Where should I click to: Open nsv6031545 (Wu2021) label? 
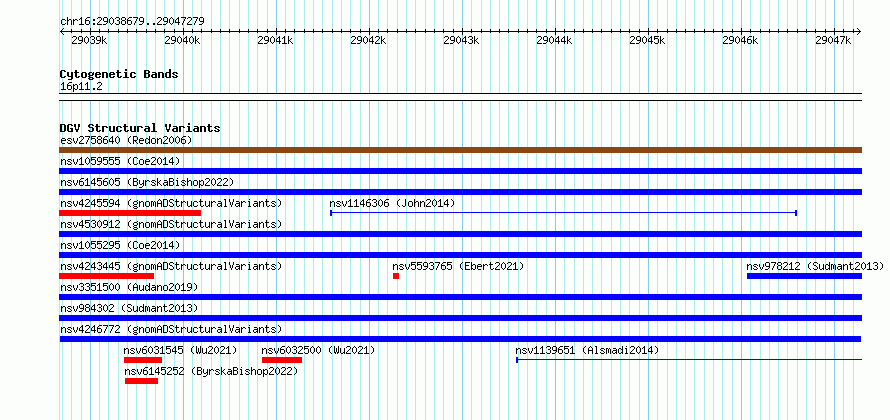tap(180, 350)
